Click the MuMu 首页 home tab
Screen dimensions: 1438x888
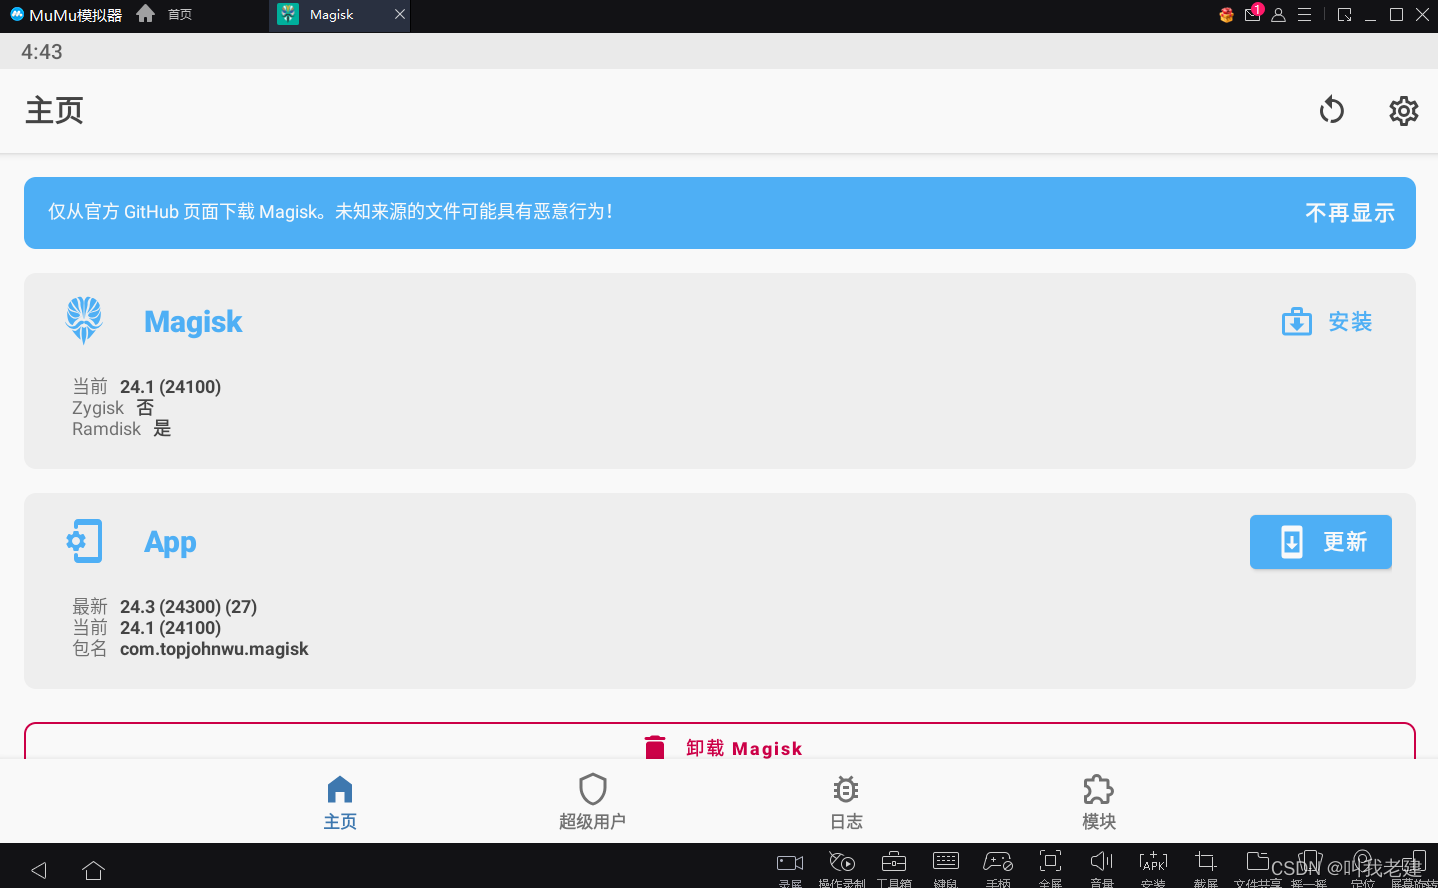(x=164, y=14)
